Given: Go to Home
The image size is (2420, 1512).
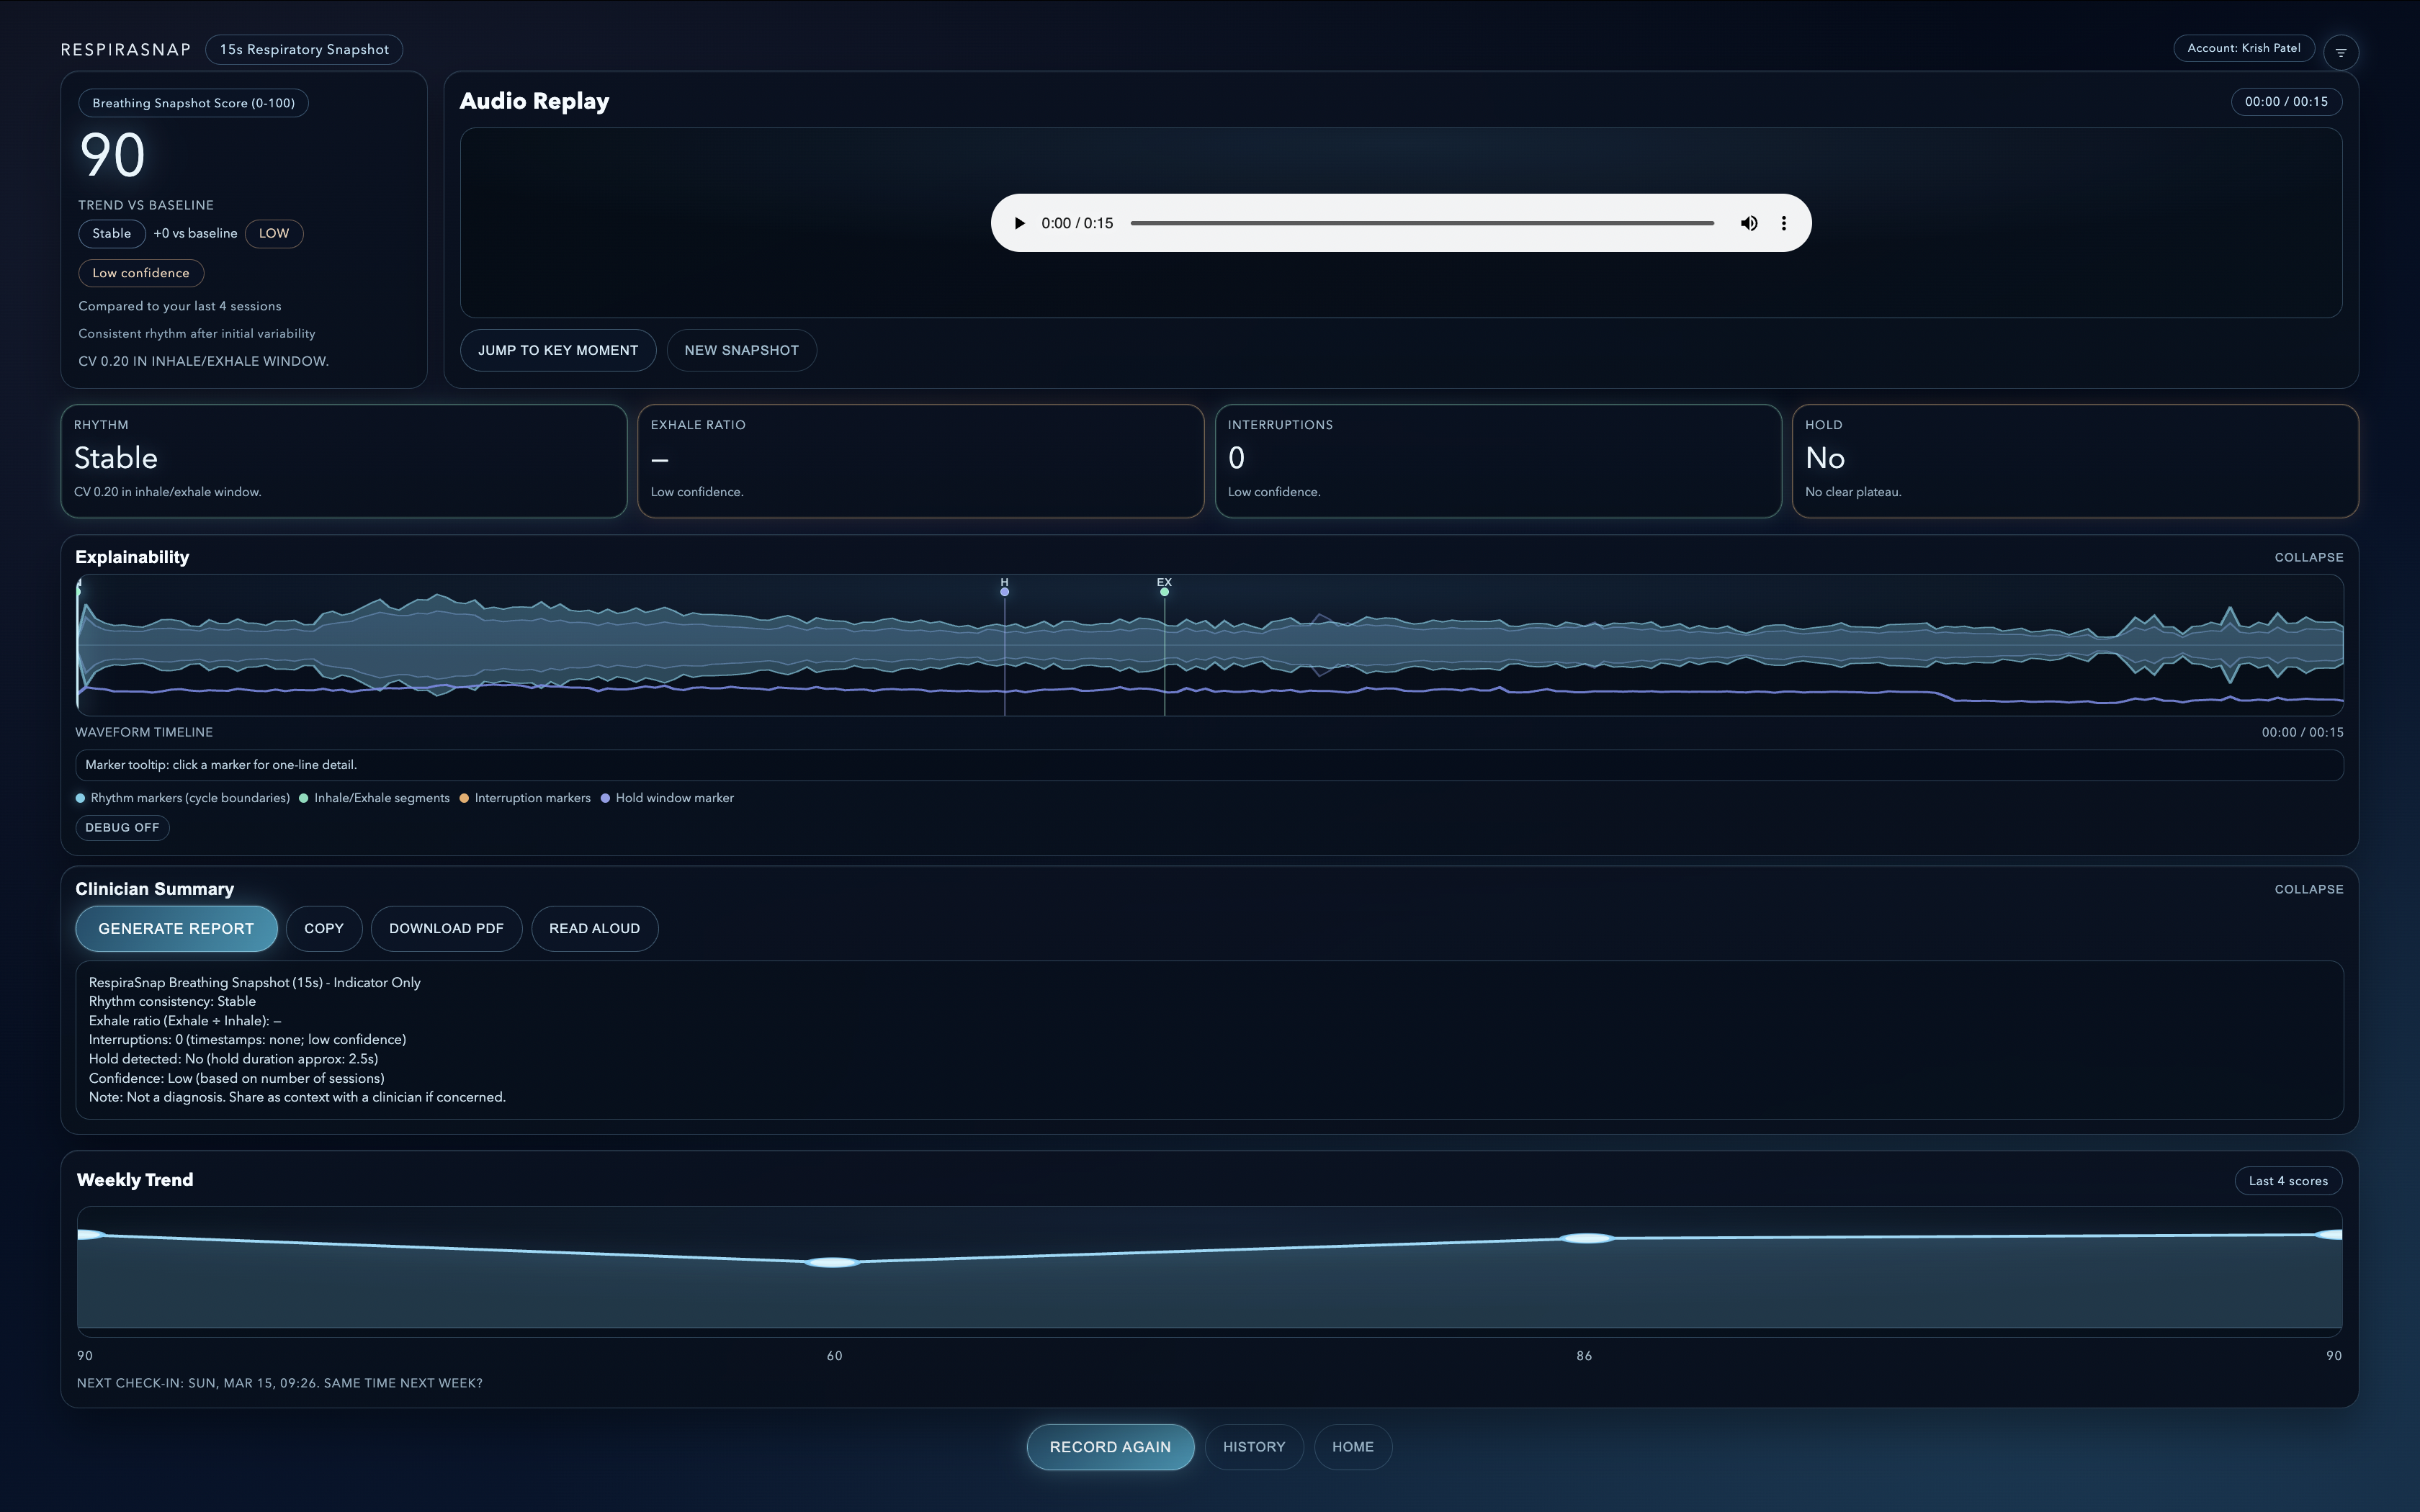Looking at the screenshot, I should click(x=1352, y=1447).
